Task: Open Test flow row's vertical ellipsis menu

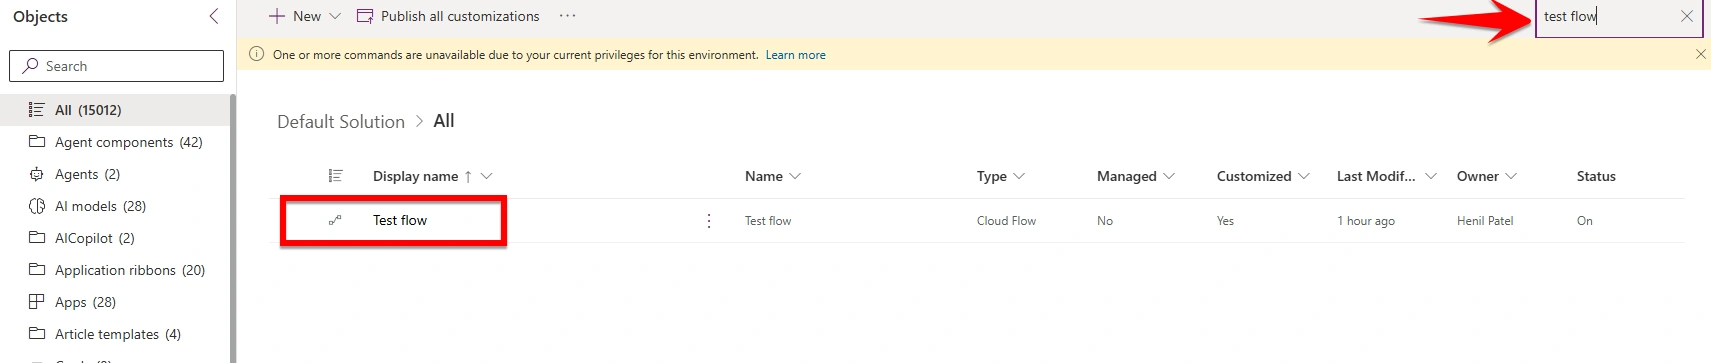Action: (x=709, y=221)
